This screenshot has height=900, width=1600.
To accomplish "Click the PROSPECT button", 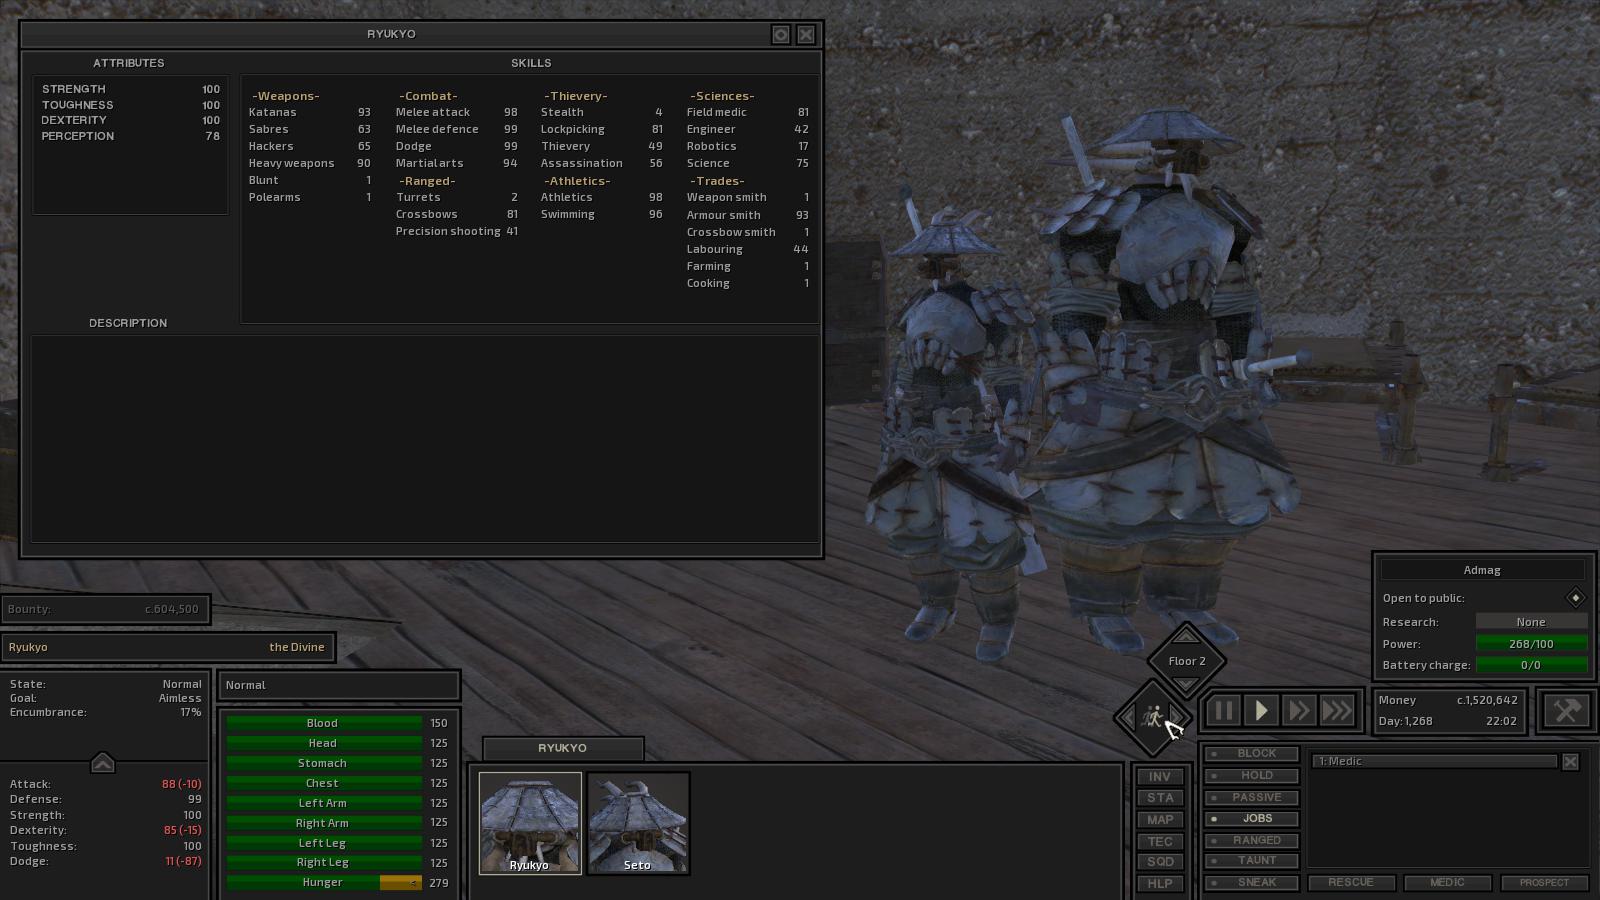I will pyautogui.click(x=1544, y=883).
